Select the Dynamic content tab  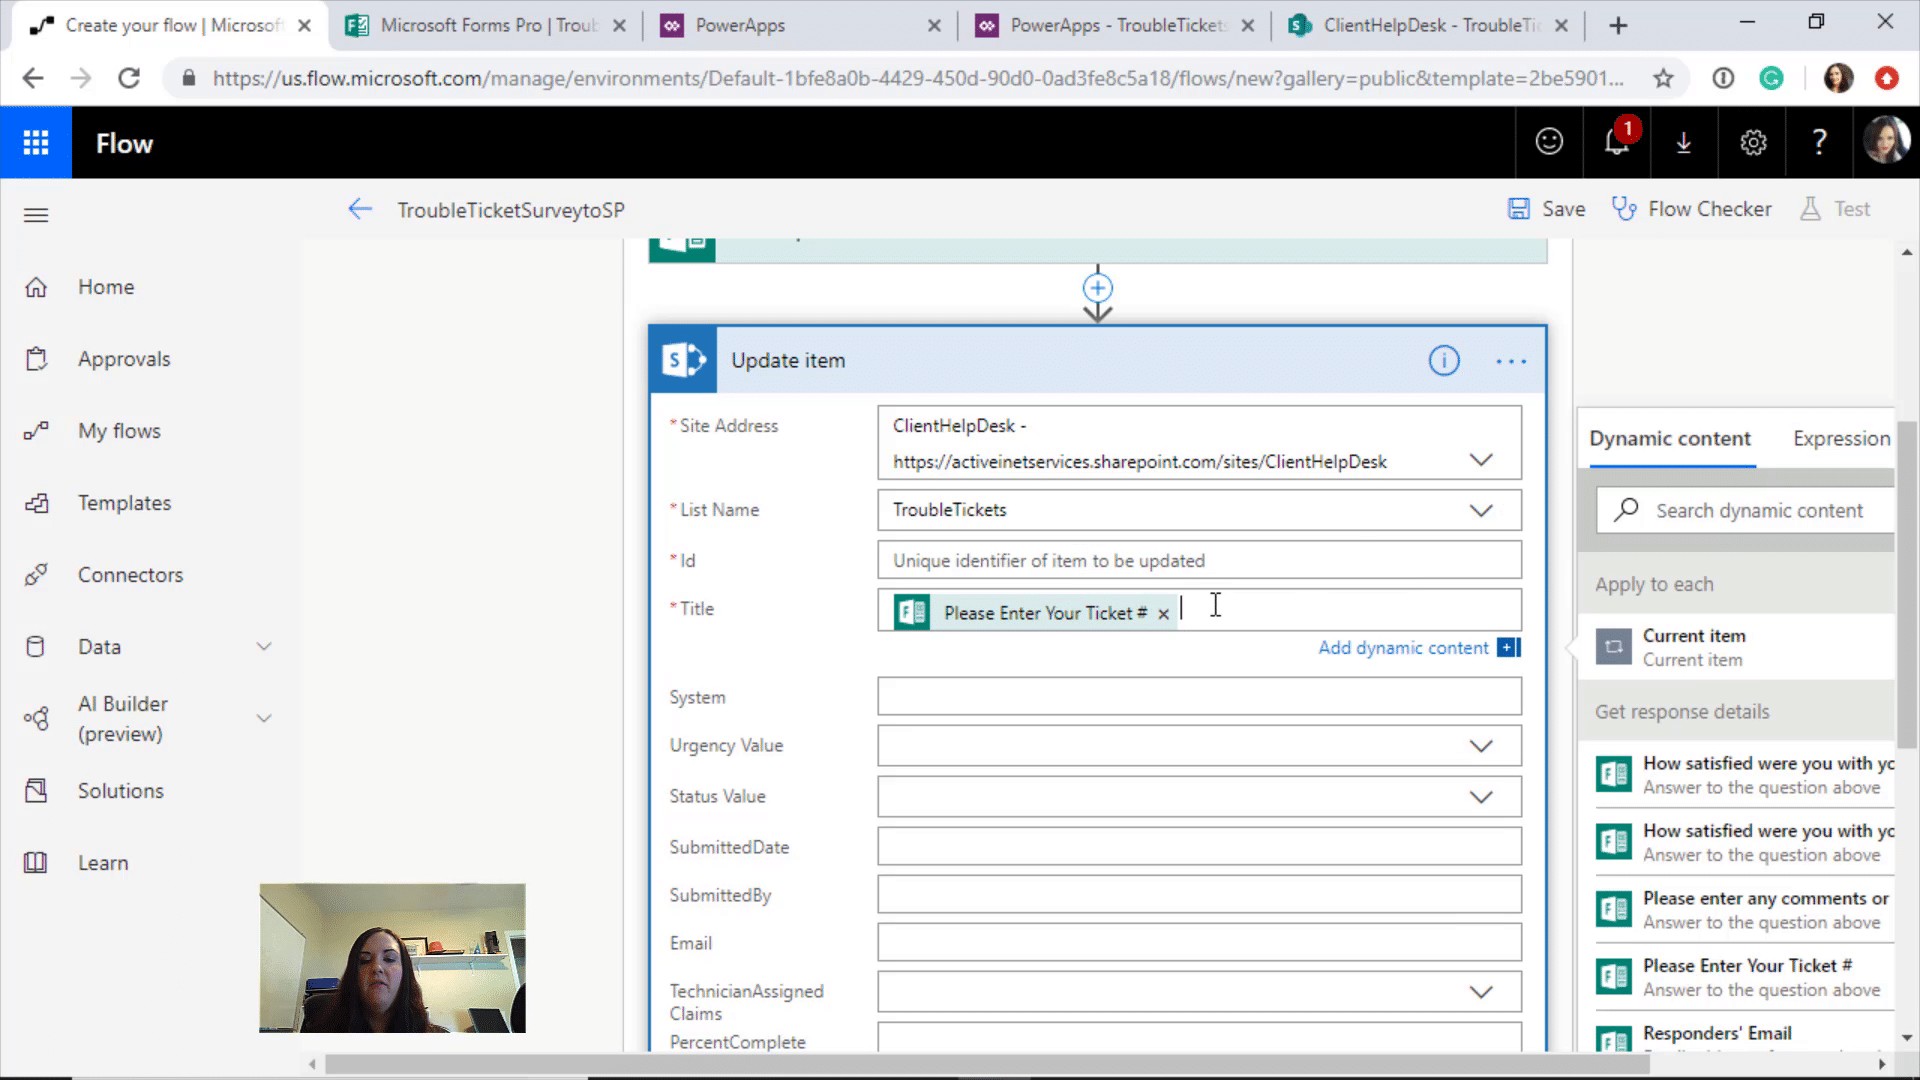pos(1670,439)
